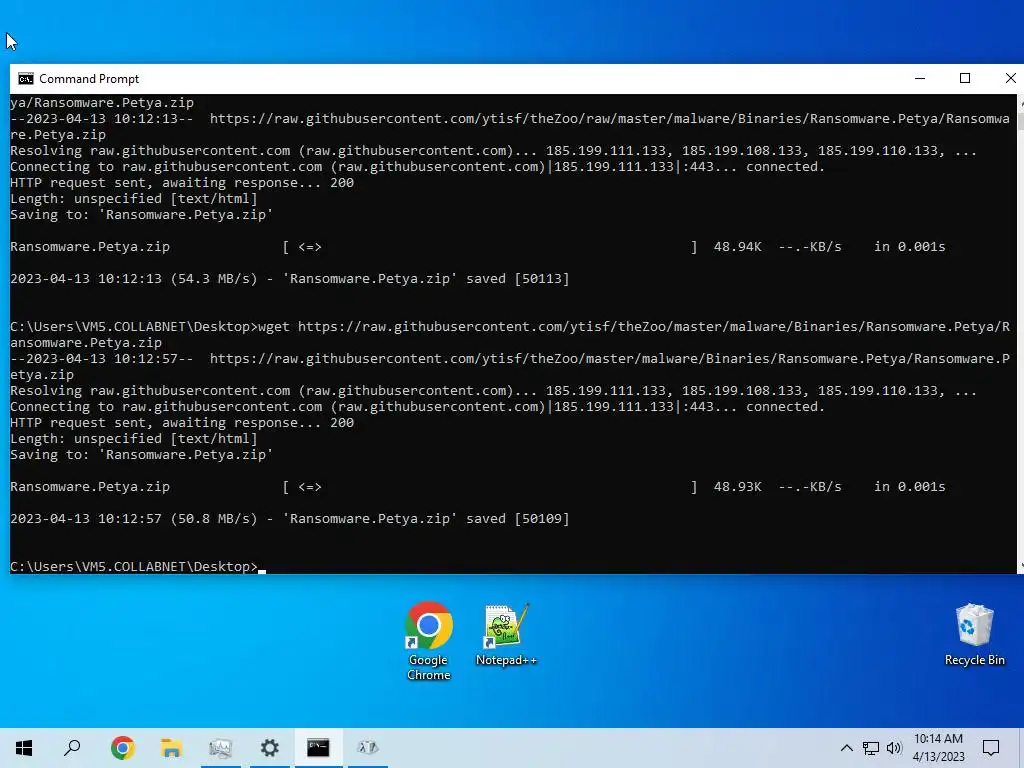Launch Chrome from the taskbar
Image resolution: width=1024 pixels, height=768 pixels.
(122, 748)
